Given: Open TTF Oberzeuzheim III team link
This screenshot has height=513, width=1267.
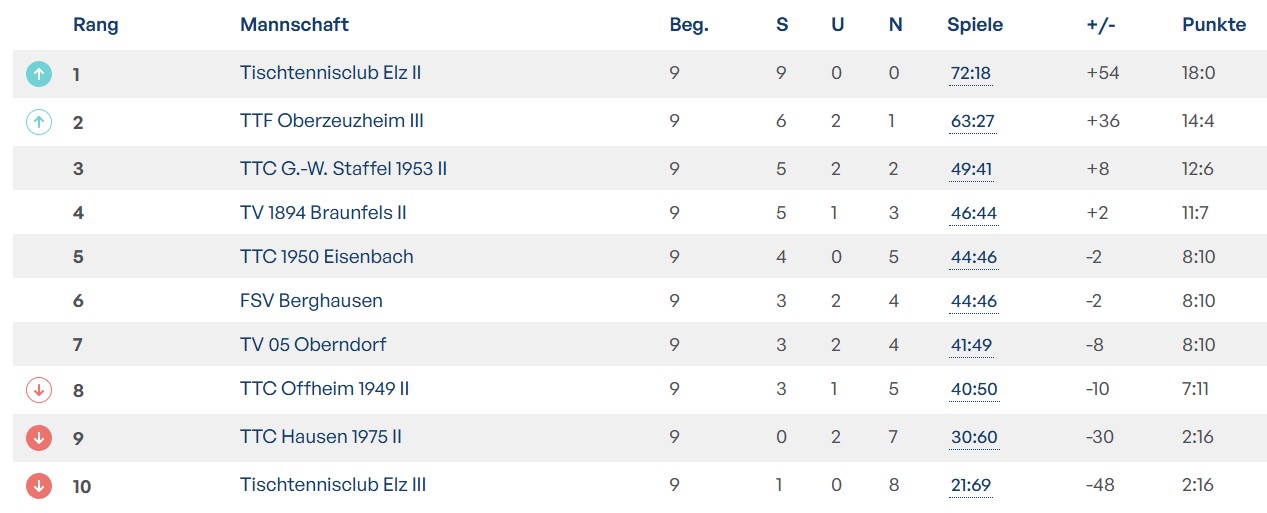Looking at the screenshot, I should click(x=332, y=121).
